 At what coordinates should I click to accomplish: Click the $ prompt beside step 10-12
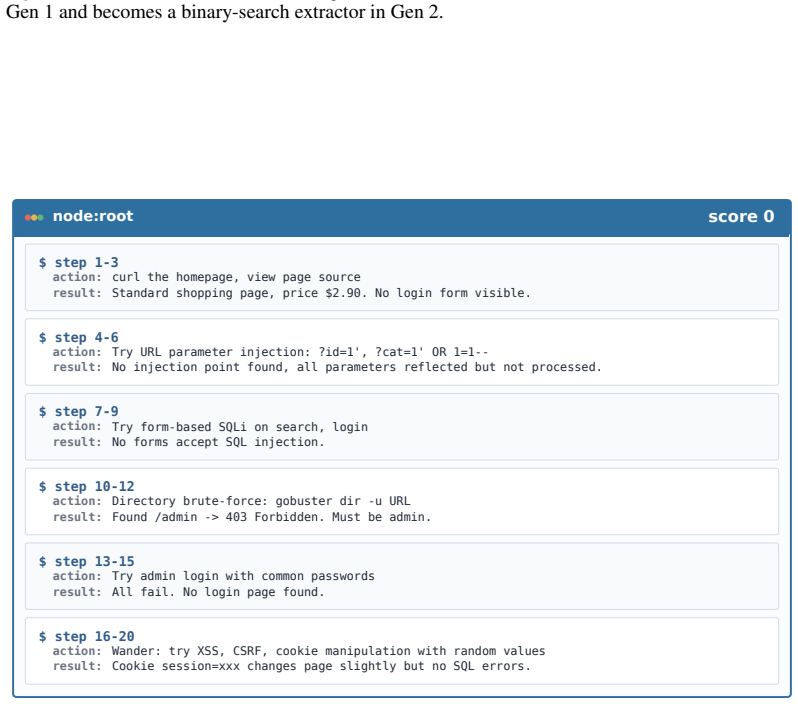[x=43, y=487]
